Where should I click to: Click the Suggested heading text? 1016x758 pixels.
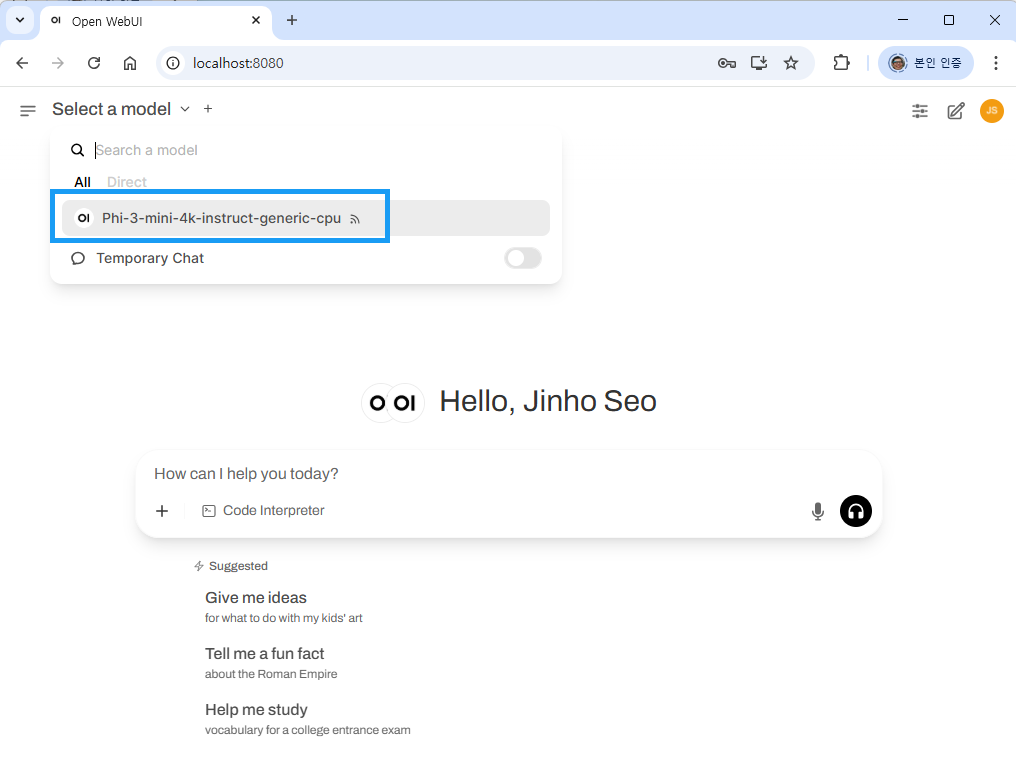pos(238,566)
